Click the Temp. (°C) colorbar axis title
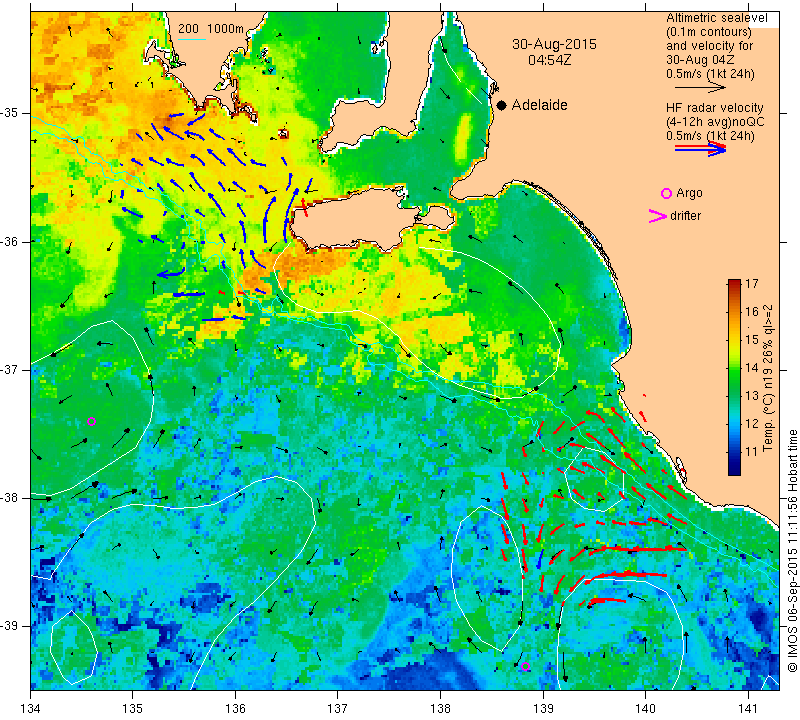This screenshot has height=720, width=800. coord(768,378)
